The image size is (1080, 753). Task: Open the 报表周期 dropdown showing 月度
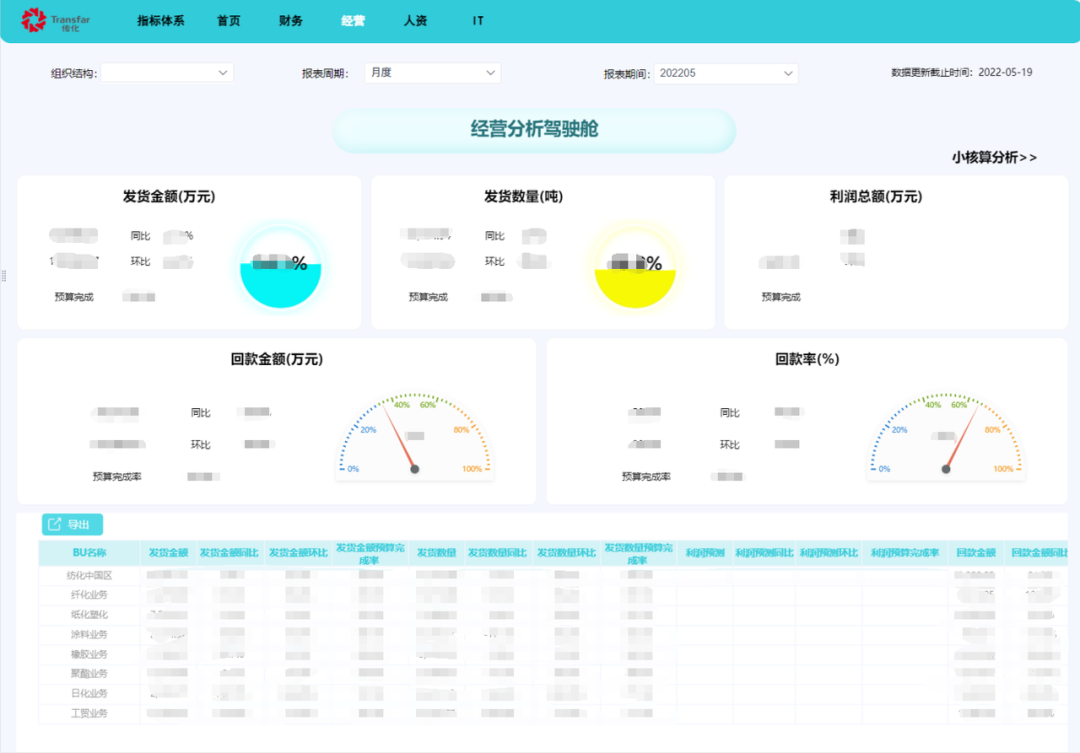click(433, 72)
